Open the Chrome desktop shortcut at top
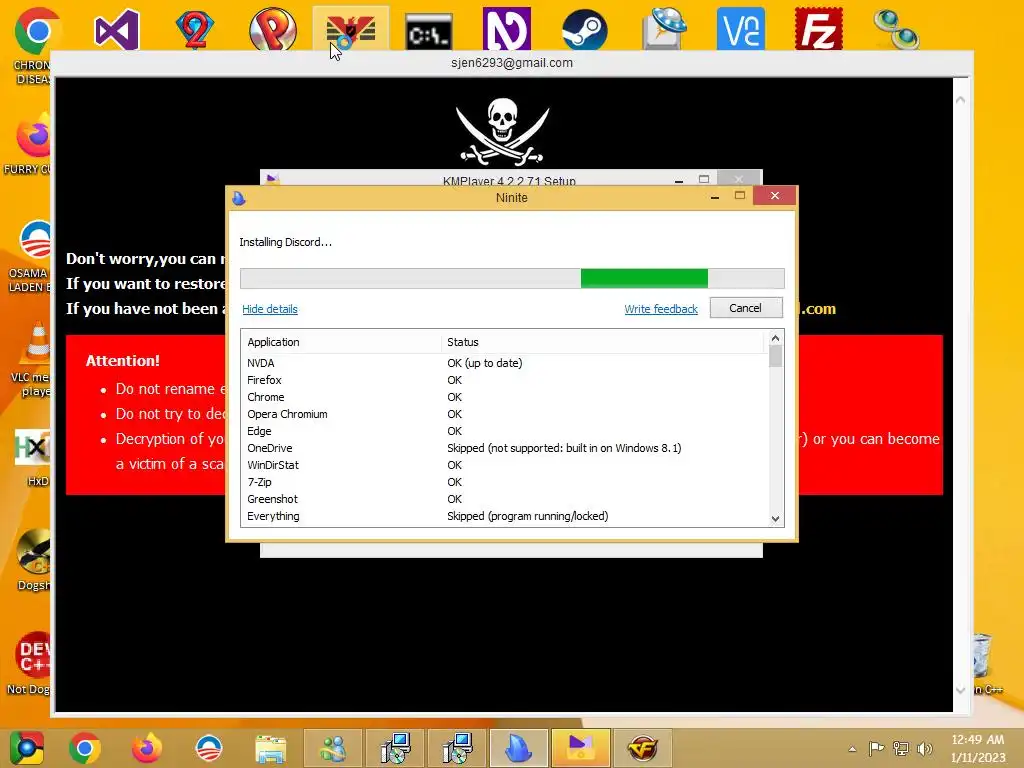Image resolution: width=1024 pixels, height=768 pixels. [36, 31]
